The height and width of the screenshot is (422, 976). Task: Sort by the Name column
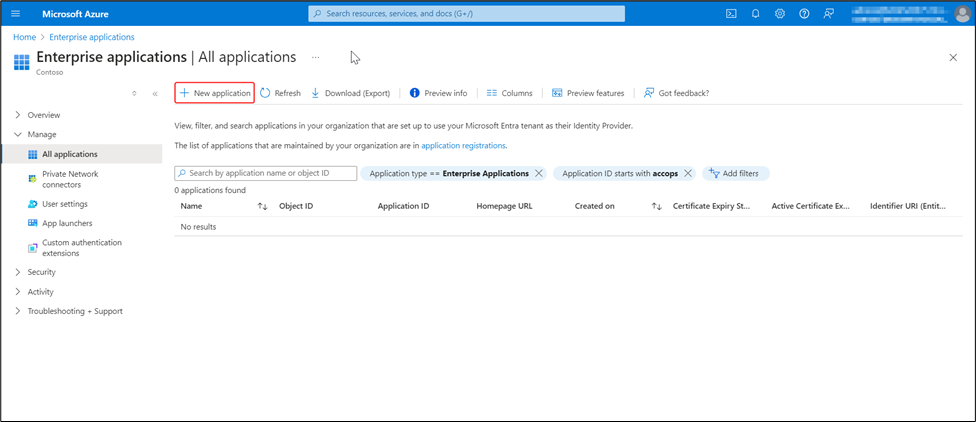pyautogui.click(x=262, y=207)
